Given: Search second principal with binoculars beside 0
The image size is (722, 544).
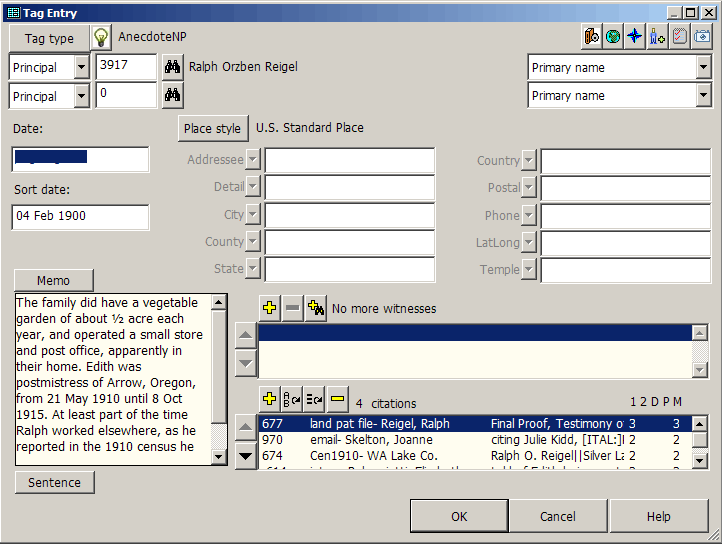Looking at the screenshot, I should [172, 95].
